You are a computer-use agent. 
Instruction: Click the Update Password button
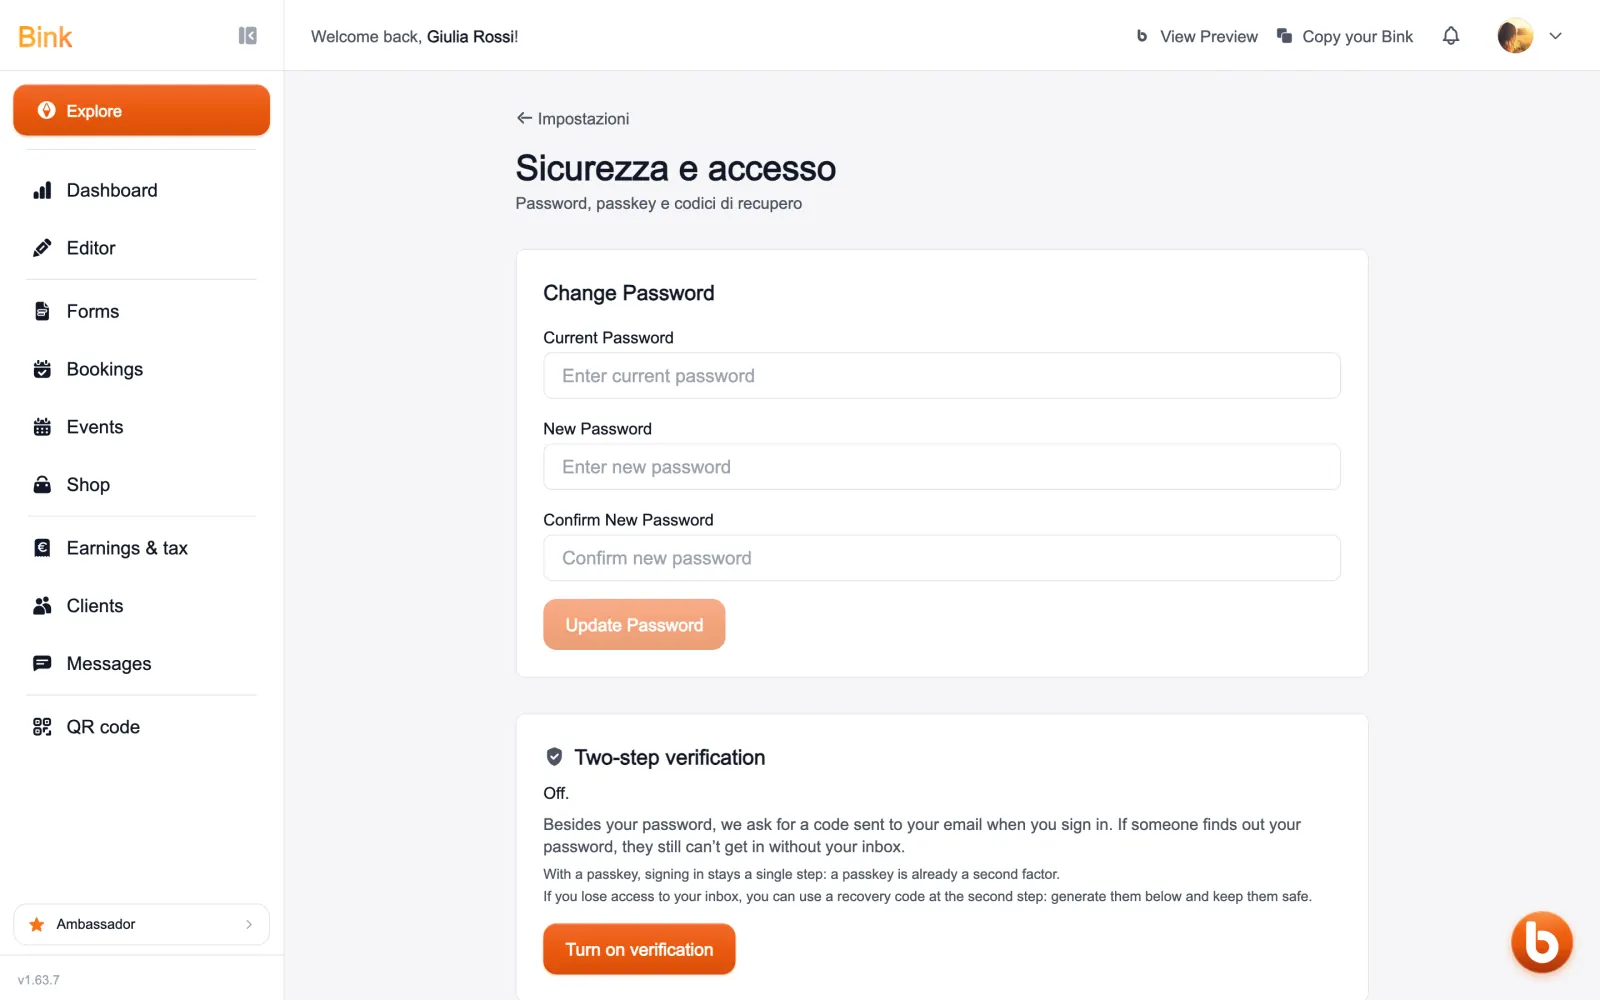pos(634,625)
